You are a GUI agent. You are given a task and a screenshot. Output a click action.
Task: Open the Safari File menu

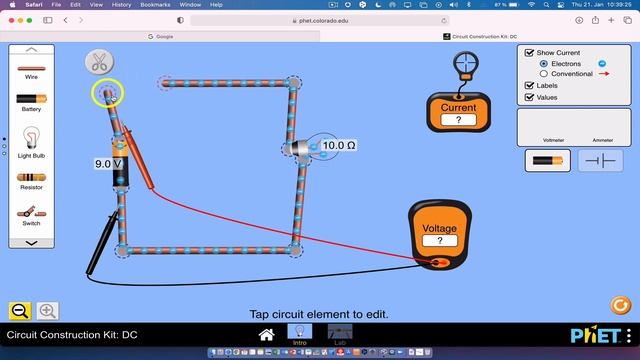pos(56,5)
